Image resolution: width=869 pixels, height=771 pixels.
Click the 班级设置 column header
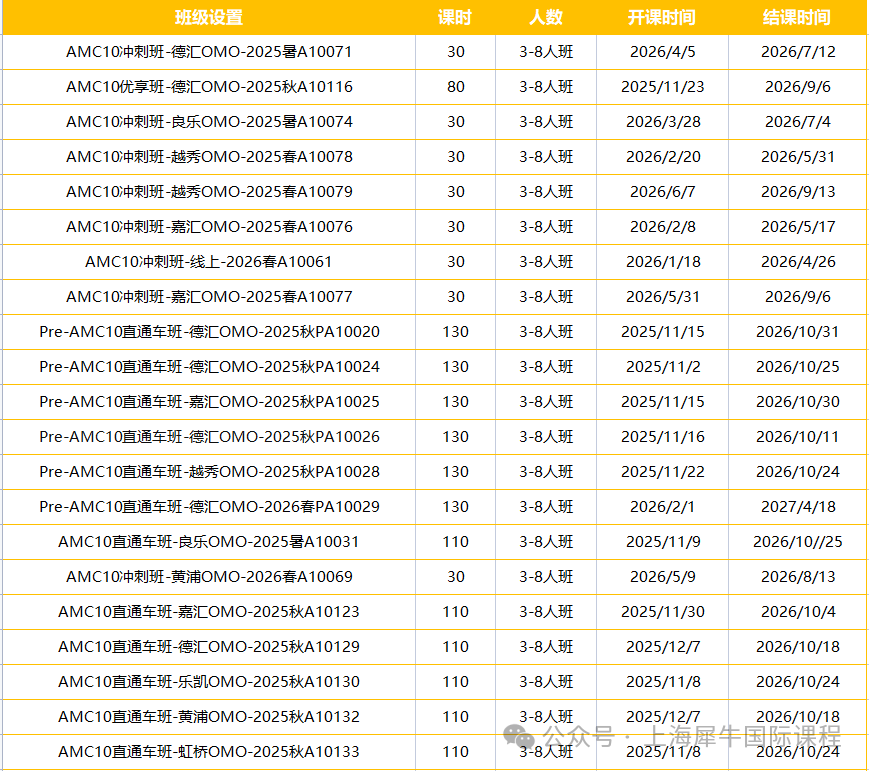pos(208,17)
